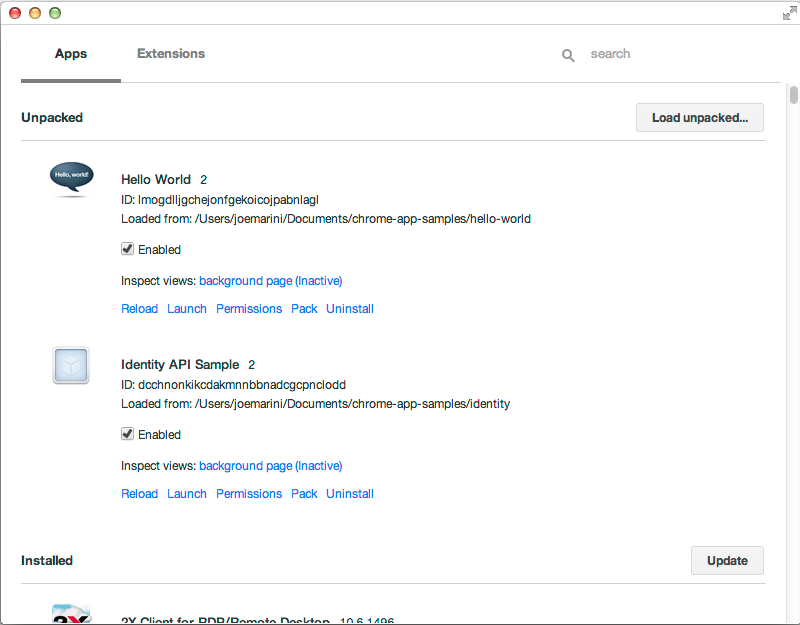Click the Hello World app icon
This screenshot has width=800, height=625.
[71, 177]
